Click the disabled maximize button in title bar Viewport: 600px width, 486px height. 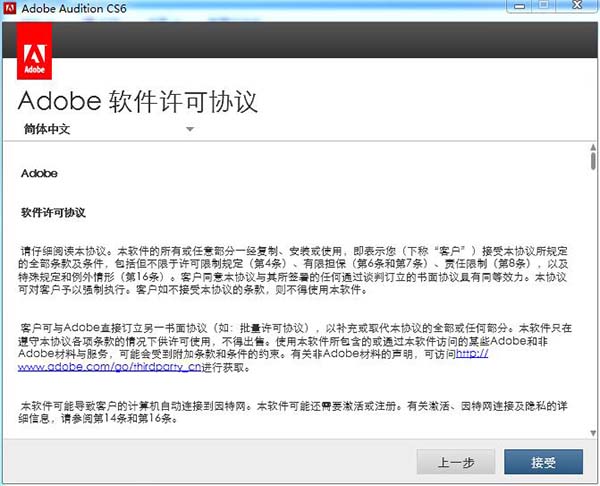point(543,8)
